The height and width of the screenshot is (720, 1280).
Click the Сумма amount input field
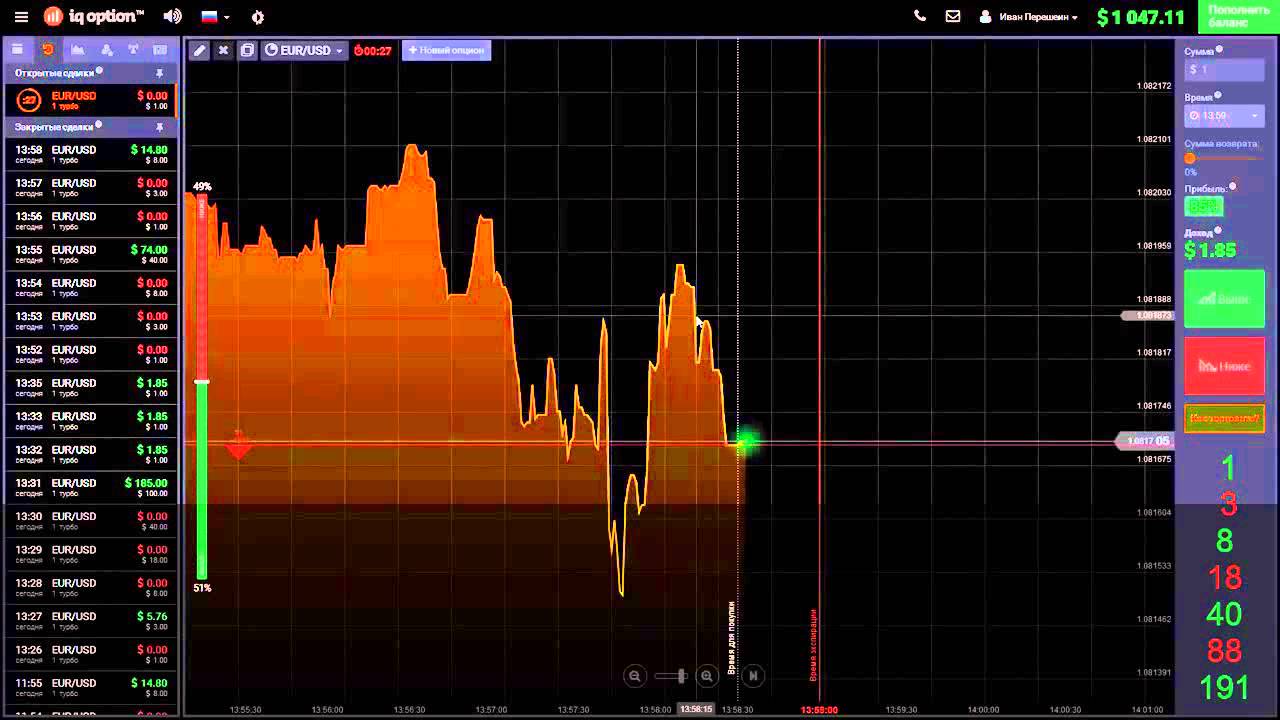[1225, 69]
